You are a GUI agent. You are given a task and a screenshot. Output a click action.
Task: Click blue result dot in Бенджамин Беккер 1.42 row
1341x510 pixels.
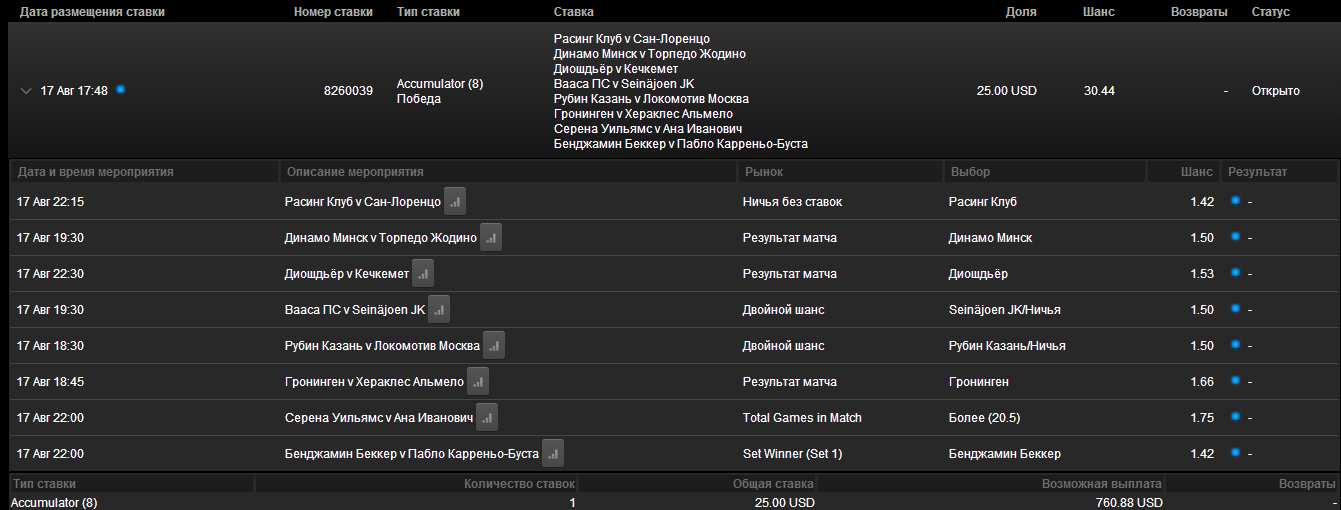coord(1236,453)
